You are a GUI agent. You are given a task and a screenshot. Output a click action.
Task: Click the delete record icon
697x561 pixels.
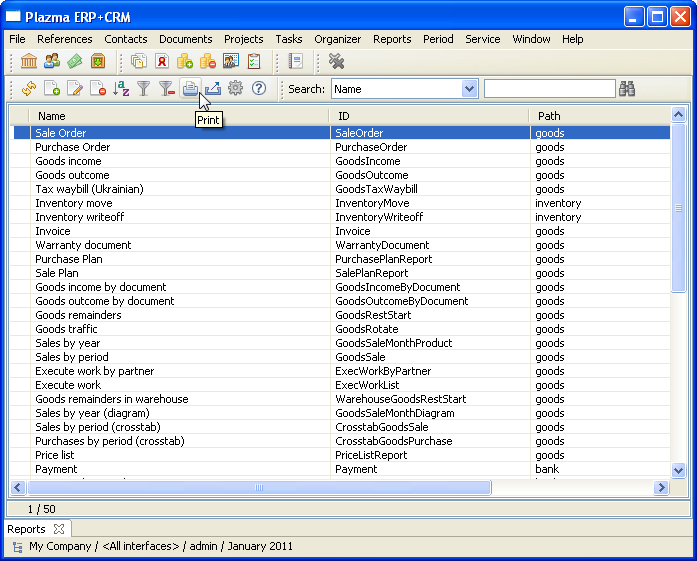(98, 89)
